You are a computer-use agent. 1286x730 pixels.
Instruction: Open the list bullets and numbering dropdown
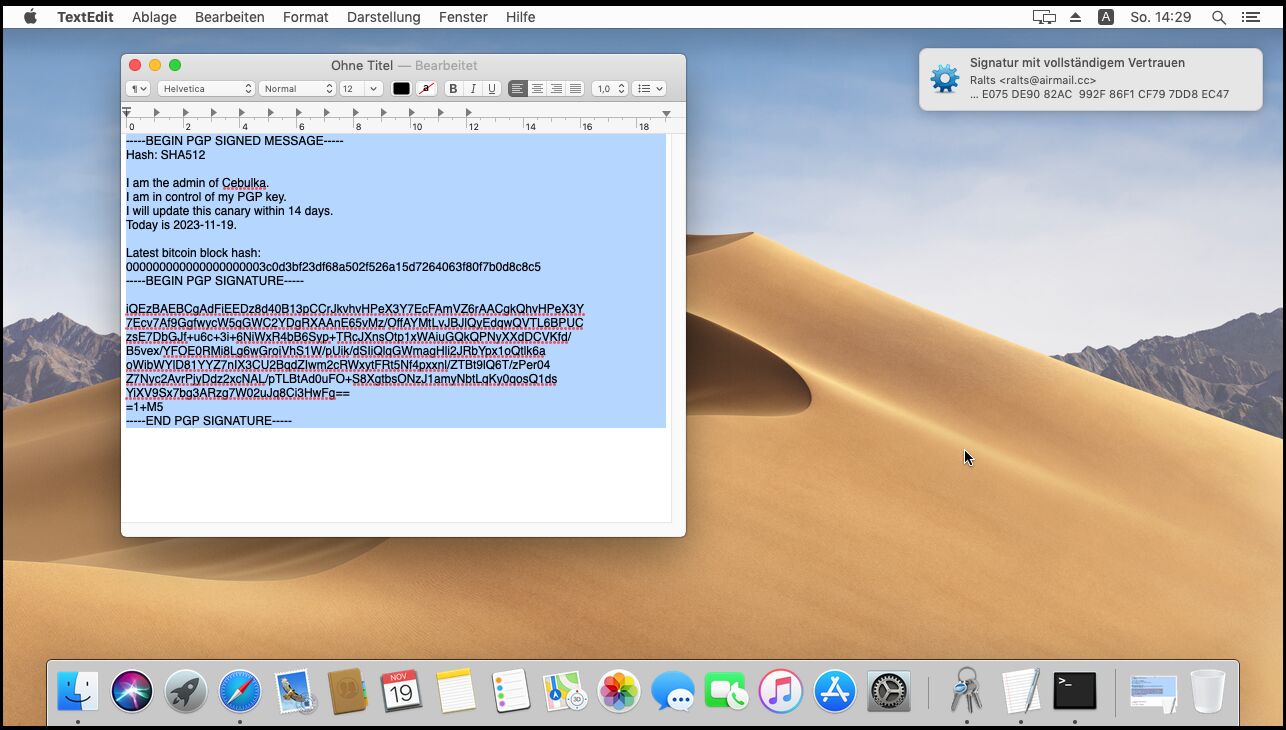pyautogui.click(x=649, y=89)
